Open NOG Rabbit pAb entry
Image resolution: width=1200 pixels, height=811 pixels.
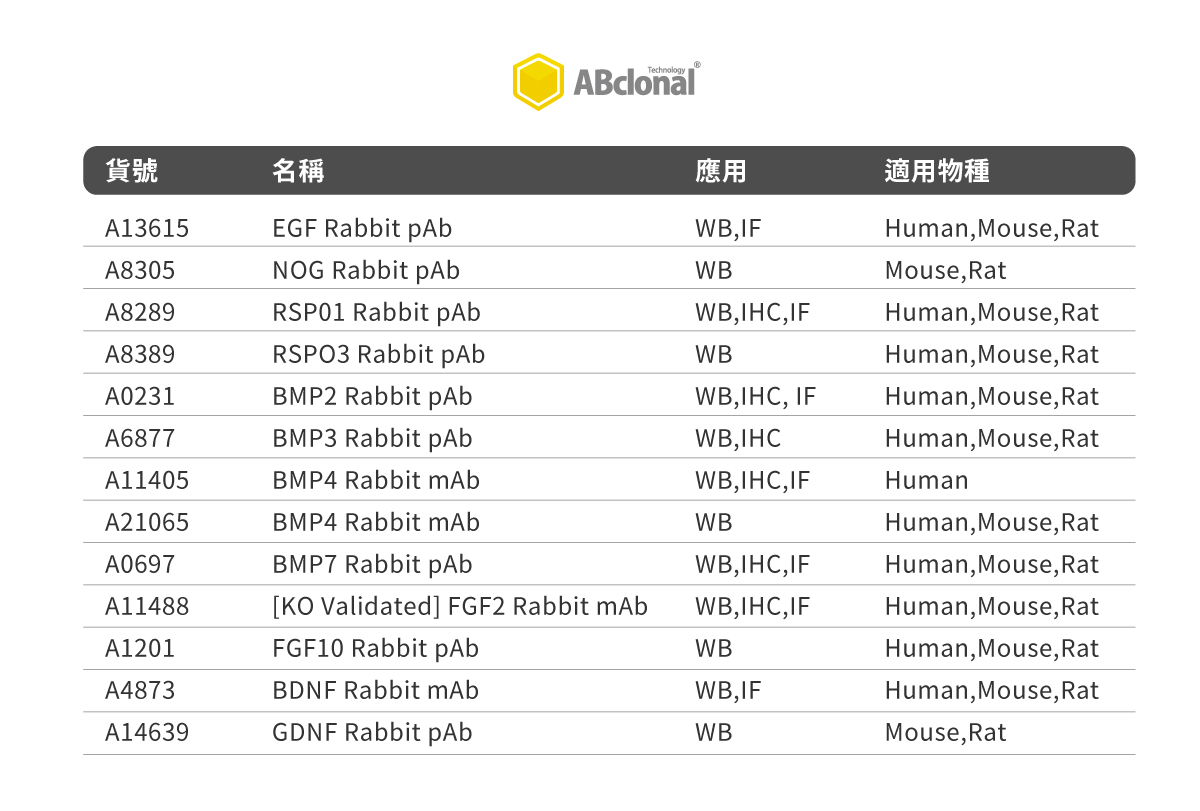click(x=366, y=271)
